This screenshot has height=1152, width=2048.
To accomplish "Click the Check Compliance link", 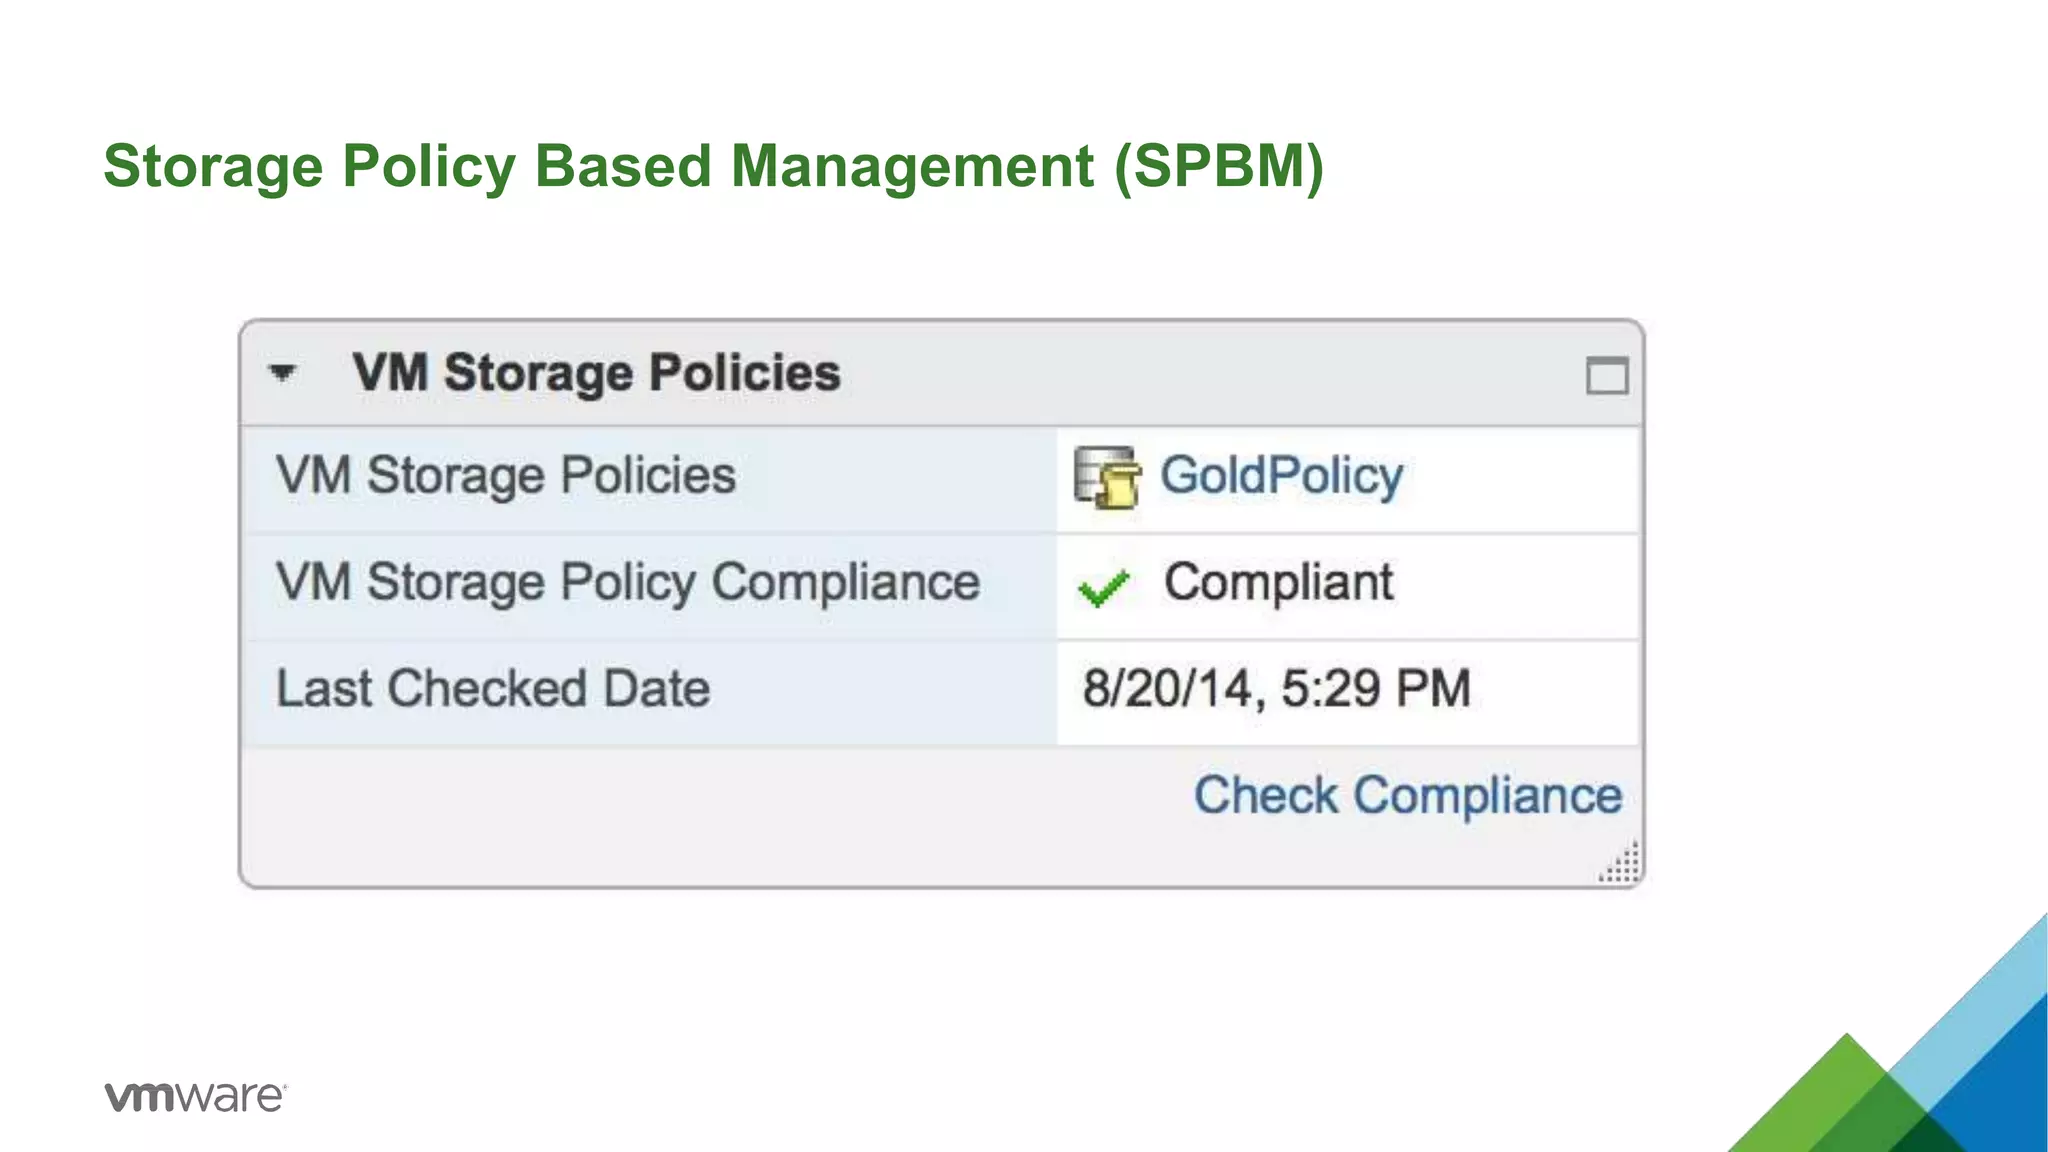I will coord(1408,797).
